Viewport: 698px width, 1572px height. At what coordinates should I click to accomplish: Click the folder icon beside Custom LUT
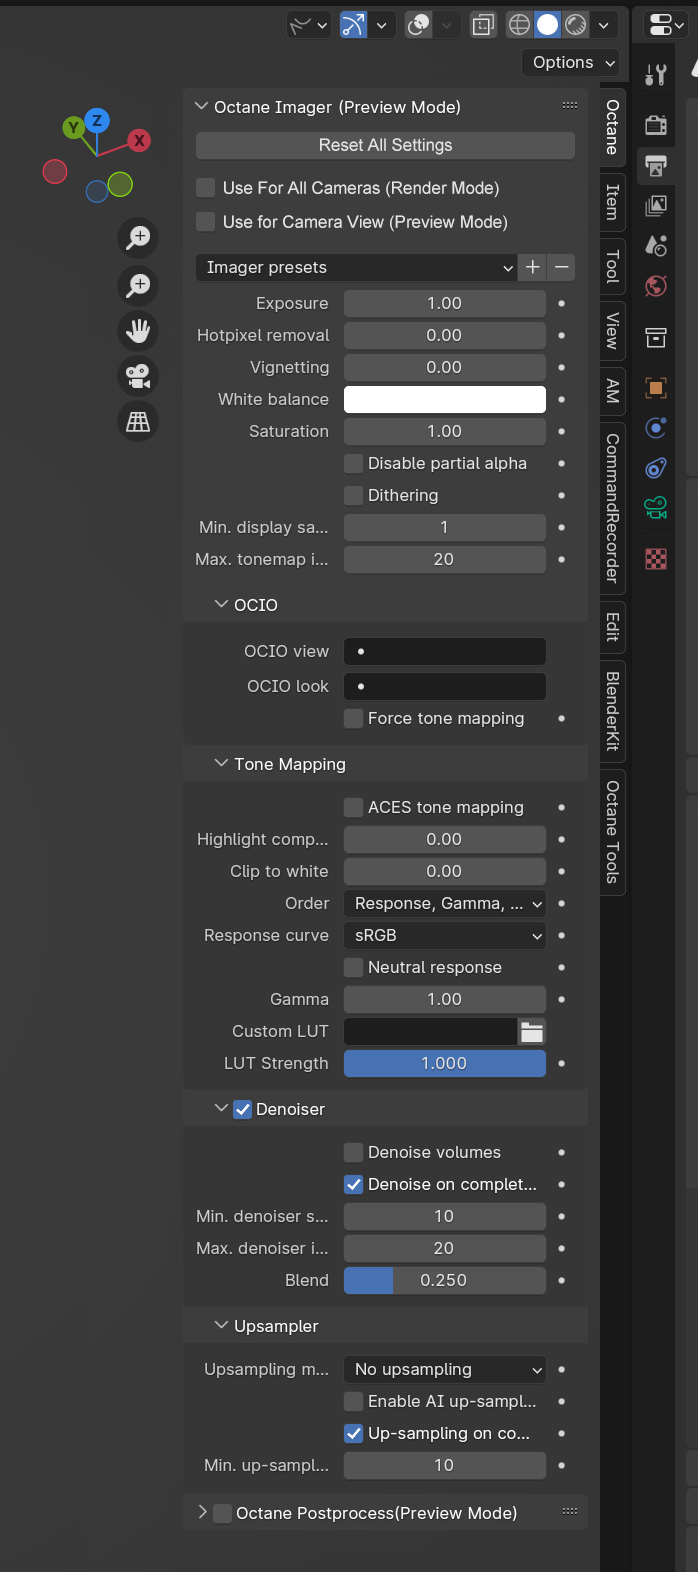coord(532,1032)
